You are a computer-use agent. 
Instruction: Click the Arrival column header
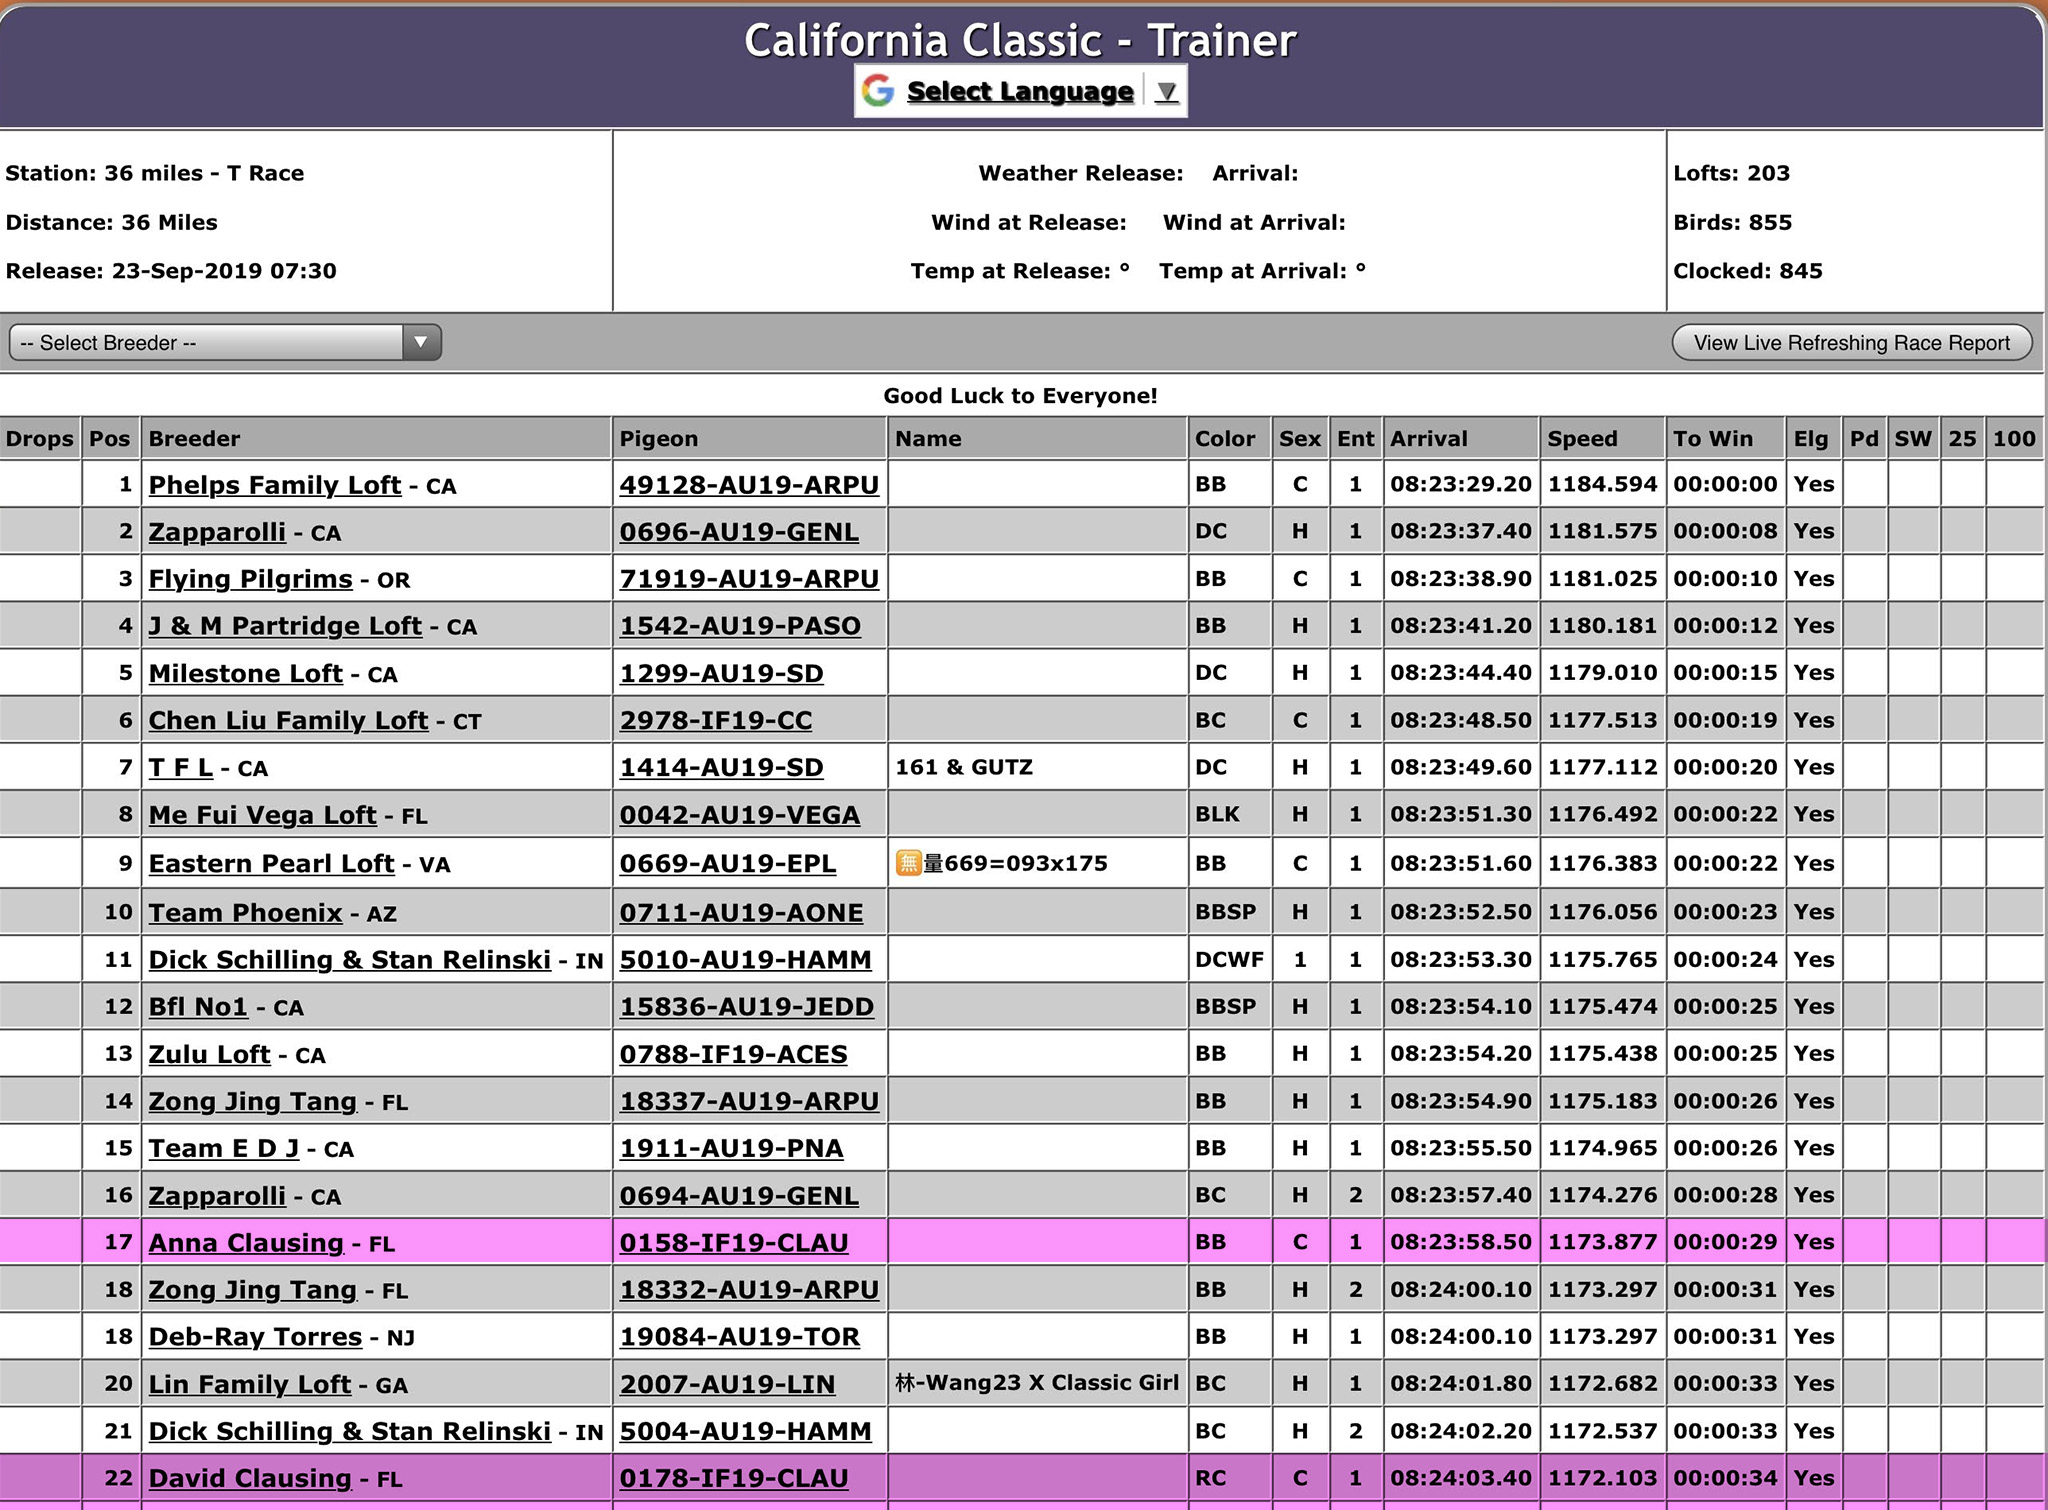[1428, 438]
